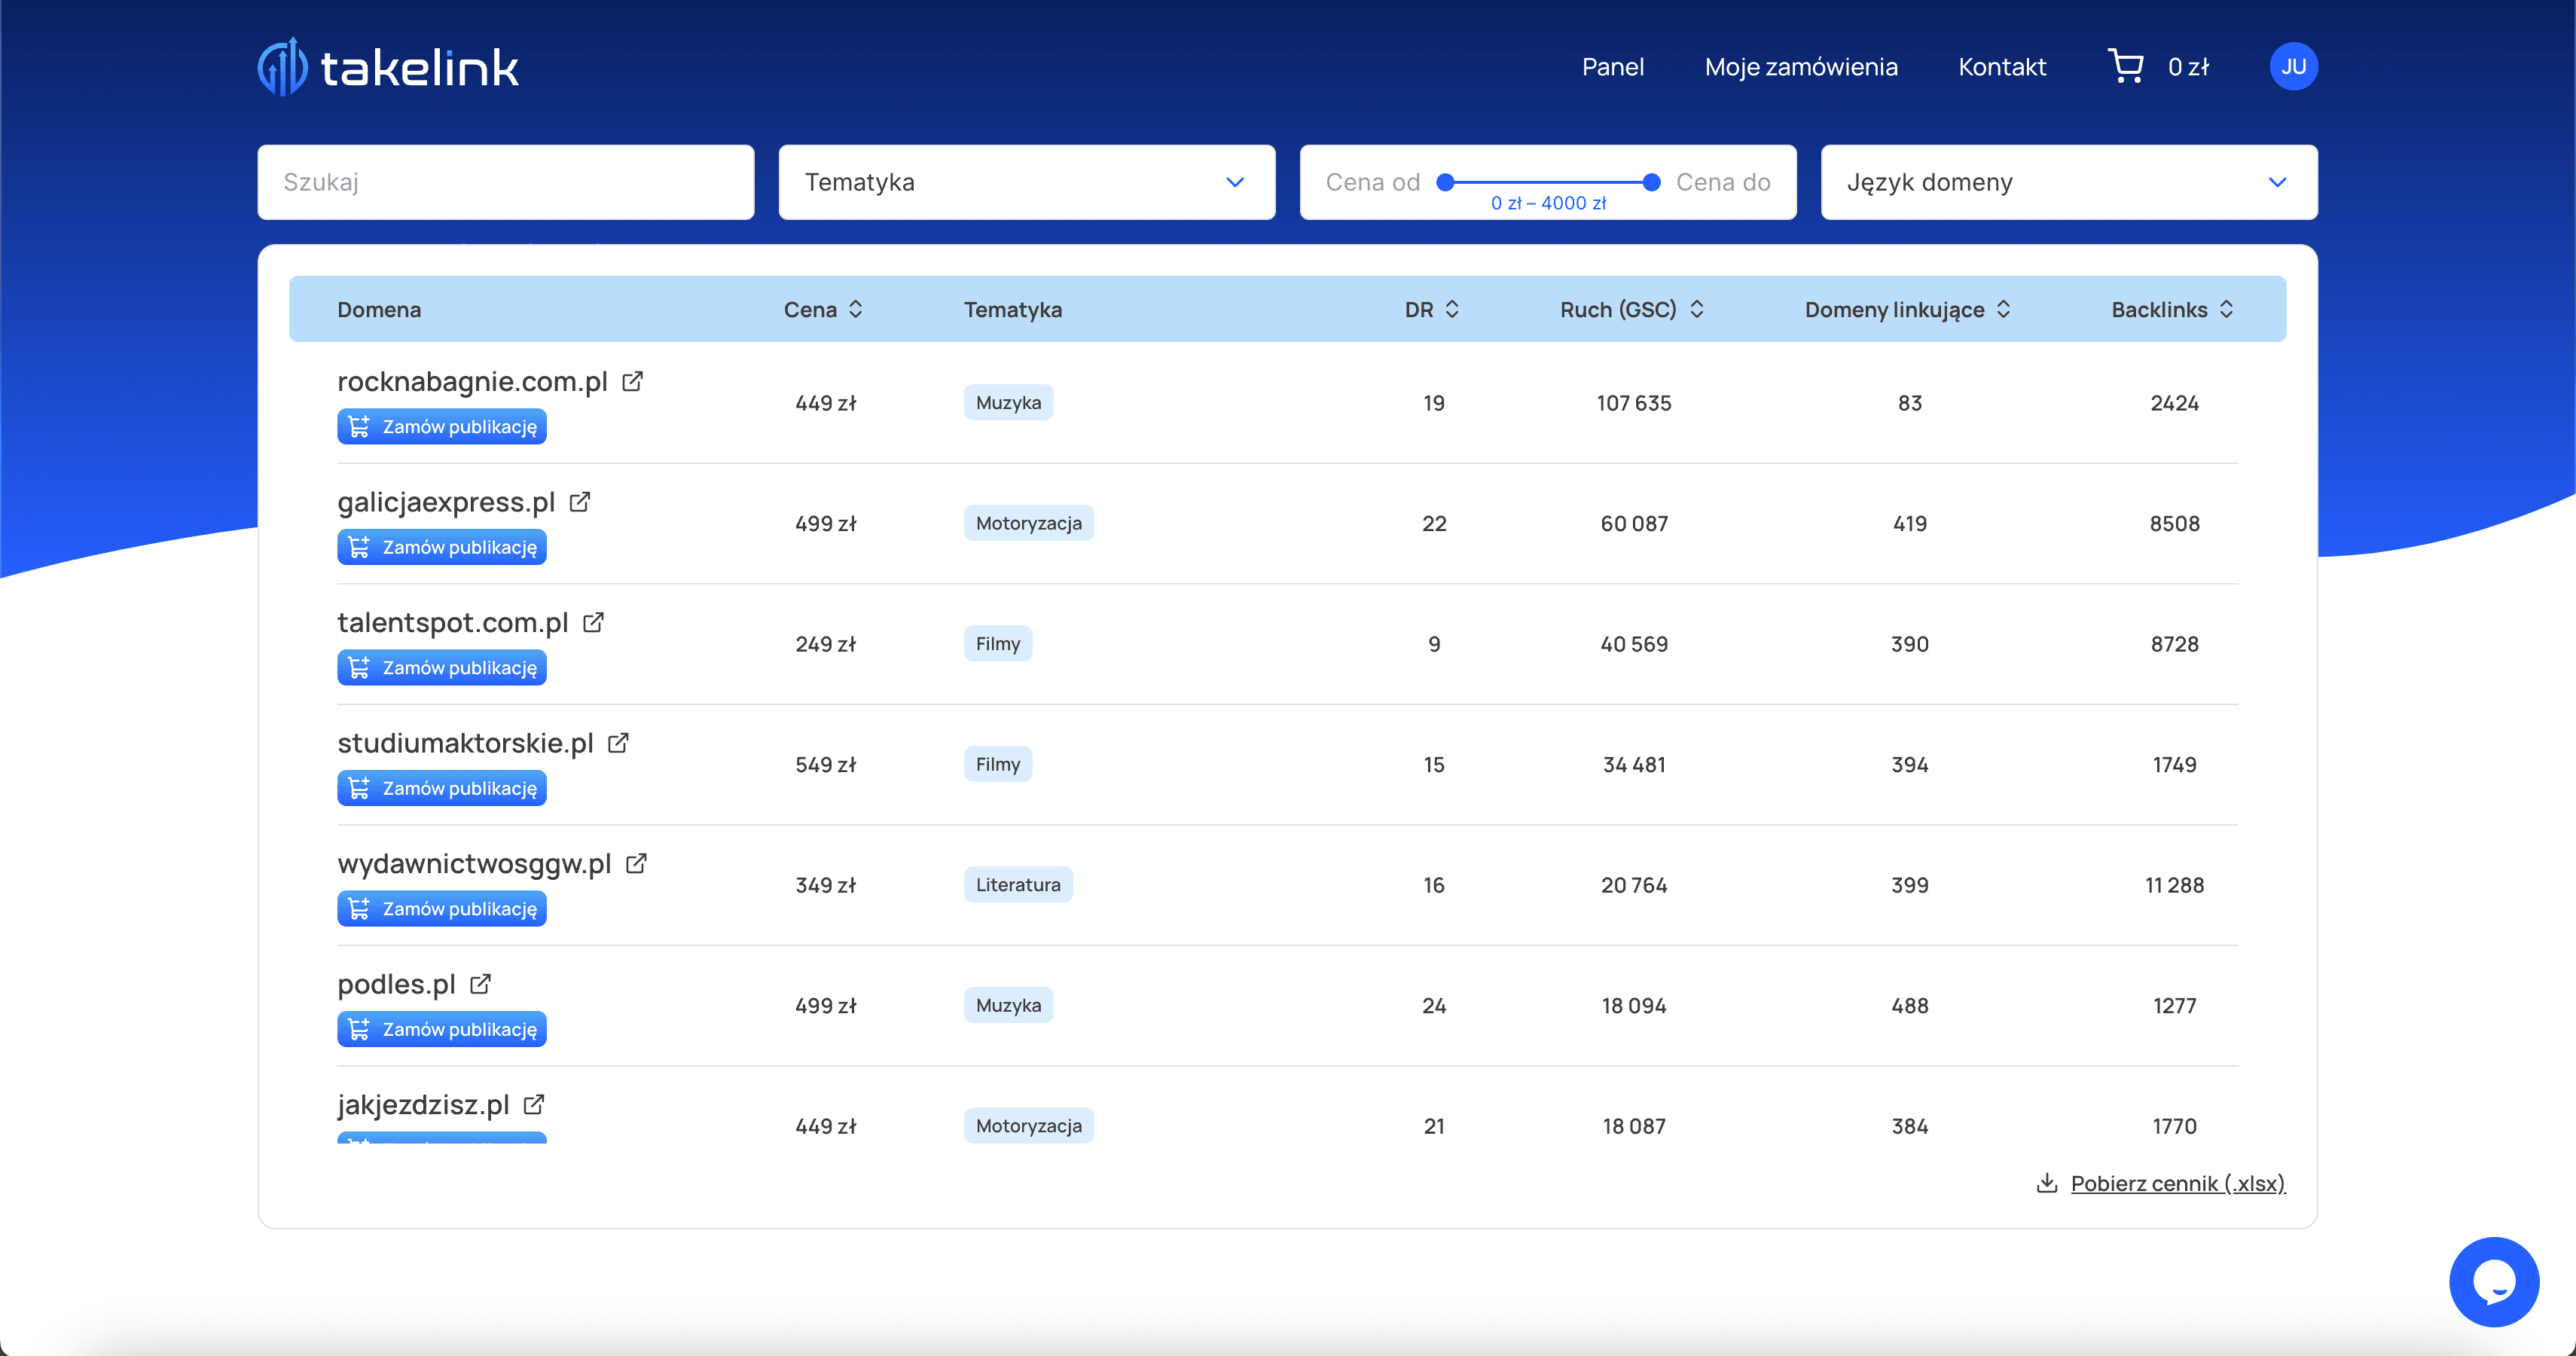Sort by Ruch (GSC) column arrows
Image resolution: width=2576 pixels, height=1356 pixels.
1697,309
